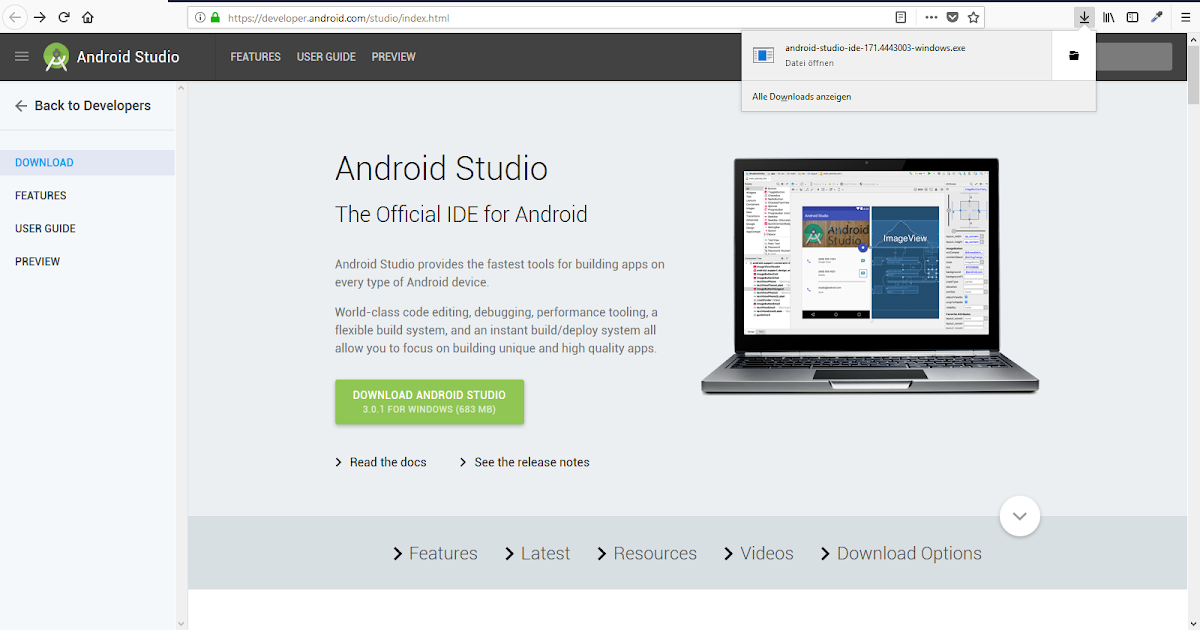Viewport: 1200px width, 630px height.
Task: Click the Android Studio logo
Action: click(x=55, y=56)
